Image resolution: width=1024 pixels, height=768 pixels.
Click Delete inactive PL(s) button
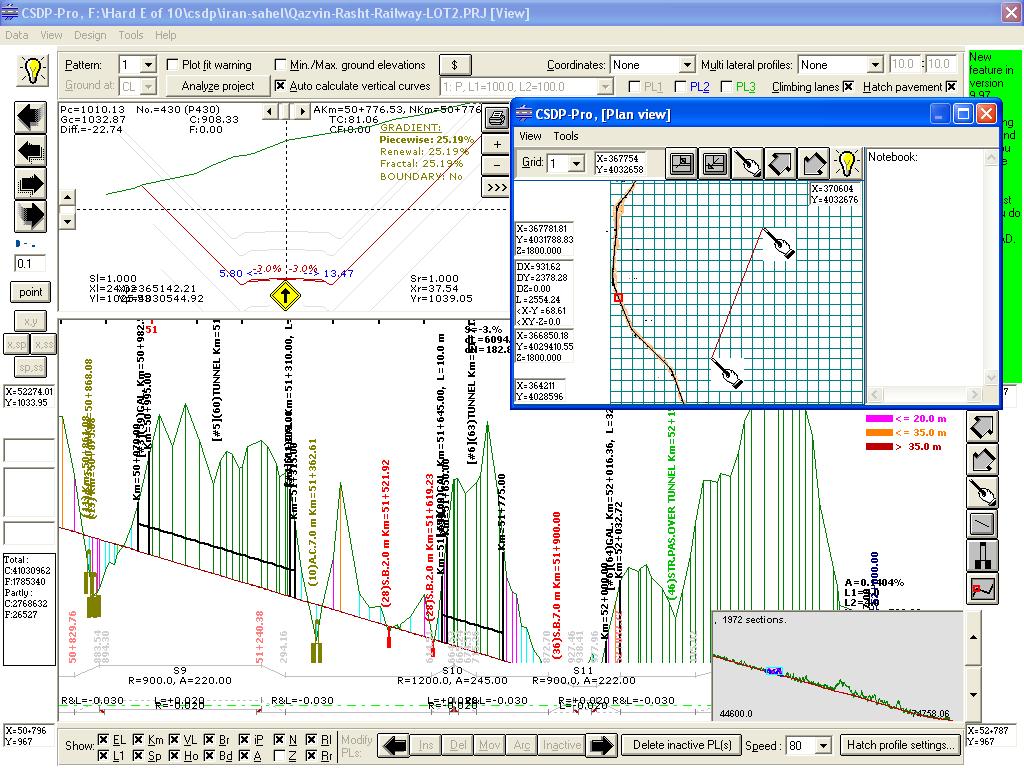pos(682,745)
